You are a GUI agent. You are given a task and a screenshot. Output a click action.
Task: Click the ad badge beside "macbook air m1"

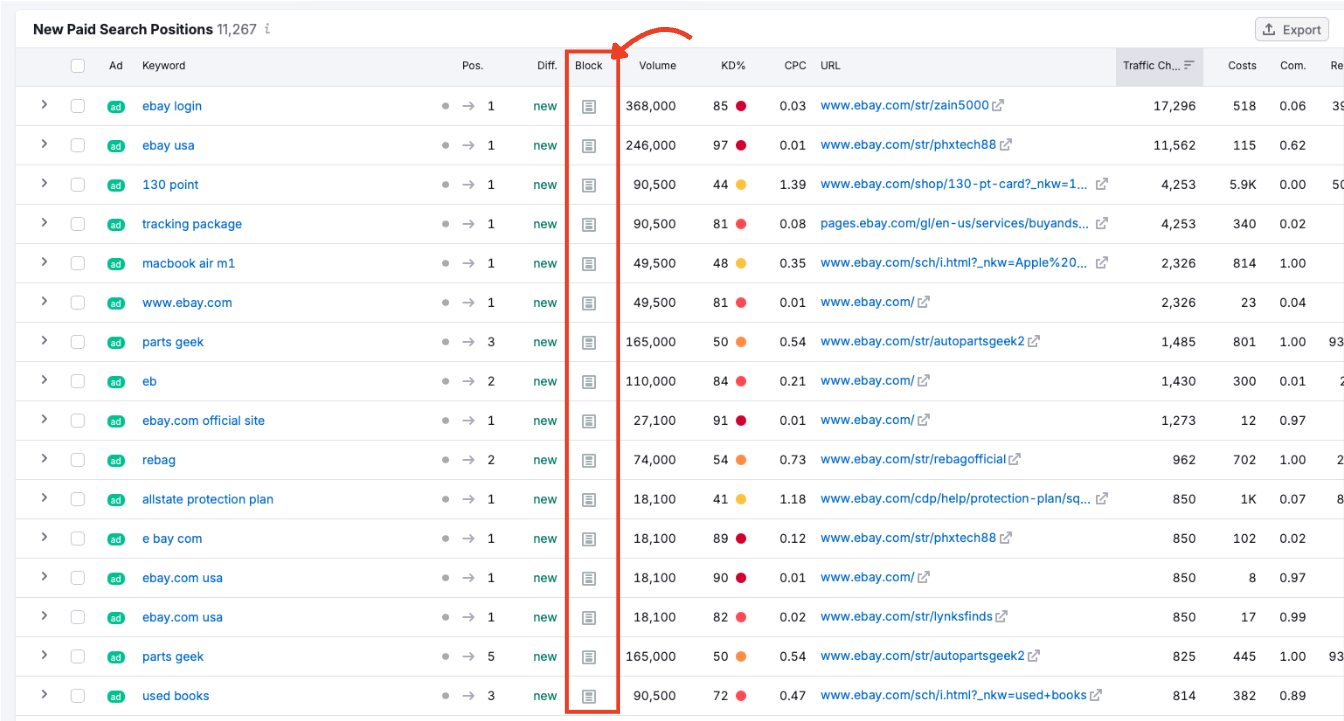pos(116,263)
